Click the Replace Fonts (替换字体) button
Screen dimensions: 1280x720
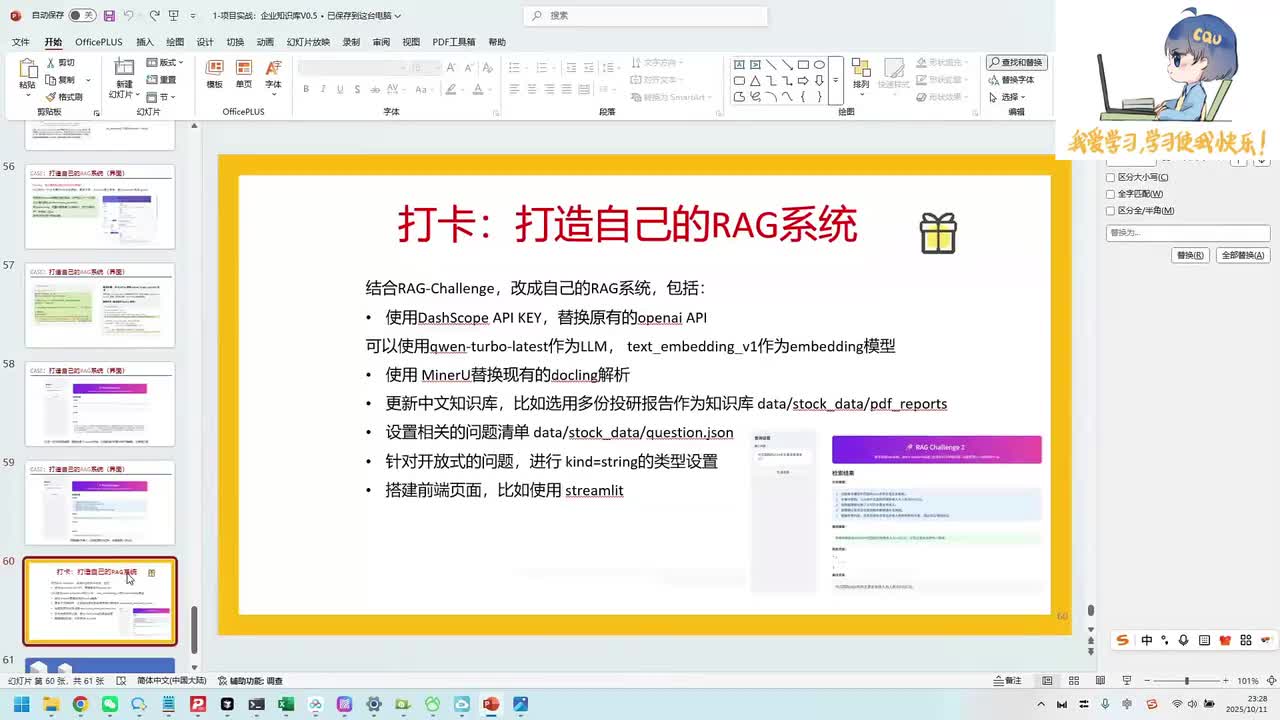click(x=1011, y=80)
